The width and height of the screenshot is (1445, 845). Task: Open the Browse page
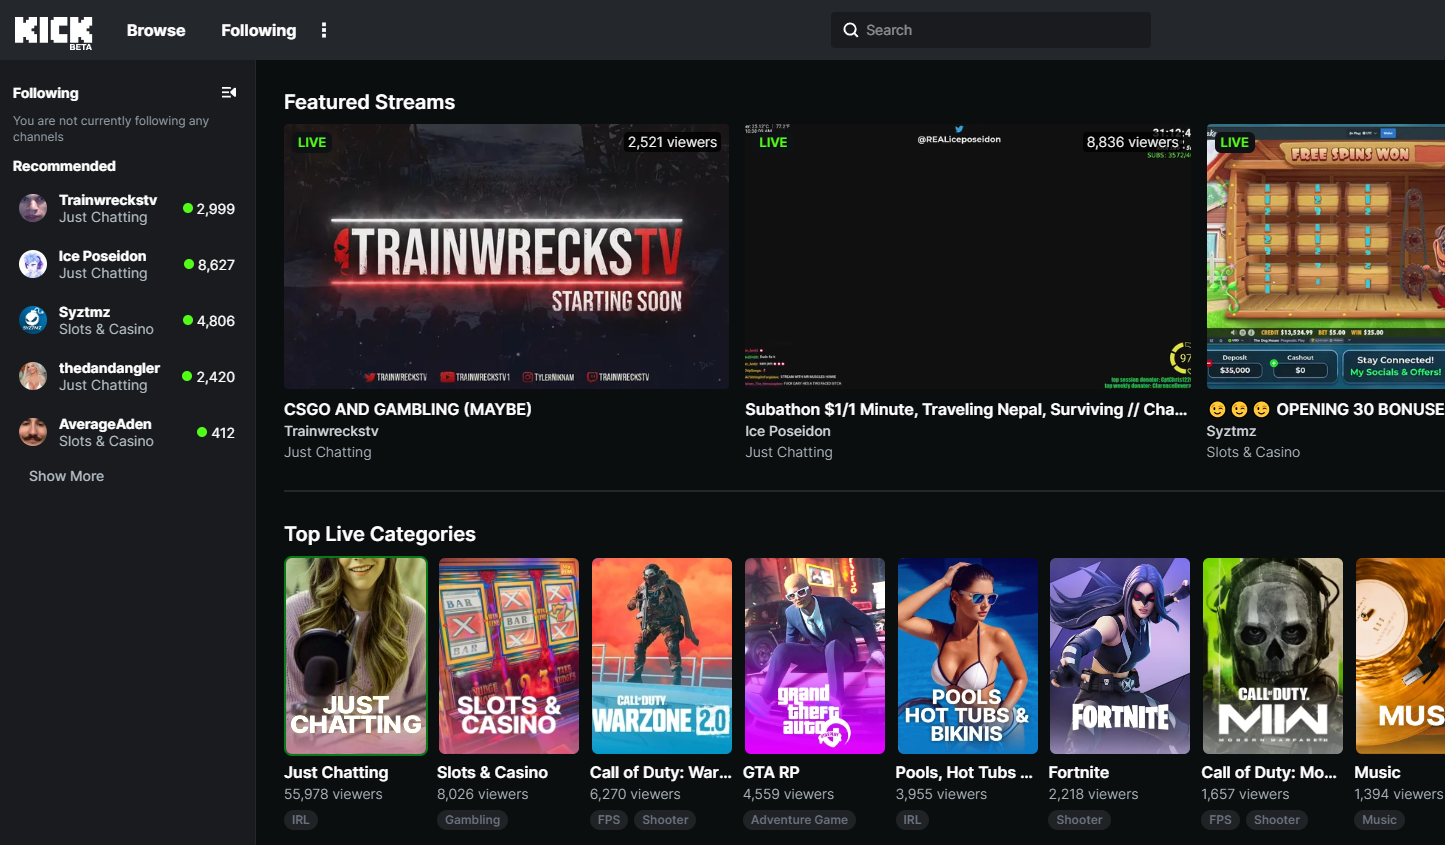coord(156,30)
